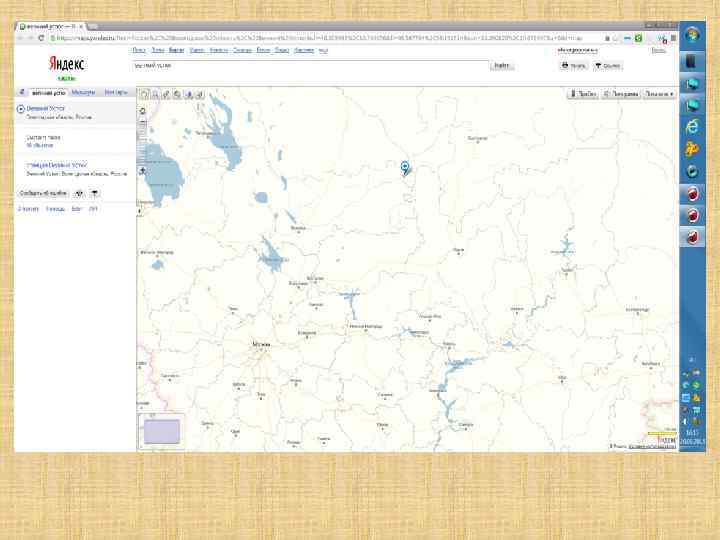Open the Помощь footer link
Image resolution: width=720 pixels, height=540 pixels.
tap(55, 209)
